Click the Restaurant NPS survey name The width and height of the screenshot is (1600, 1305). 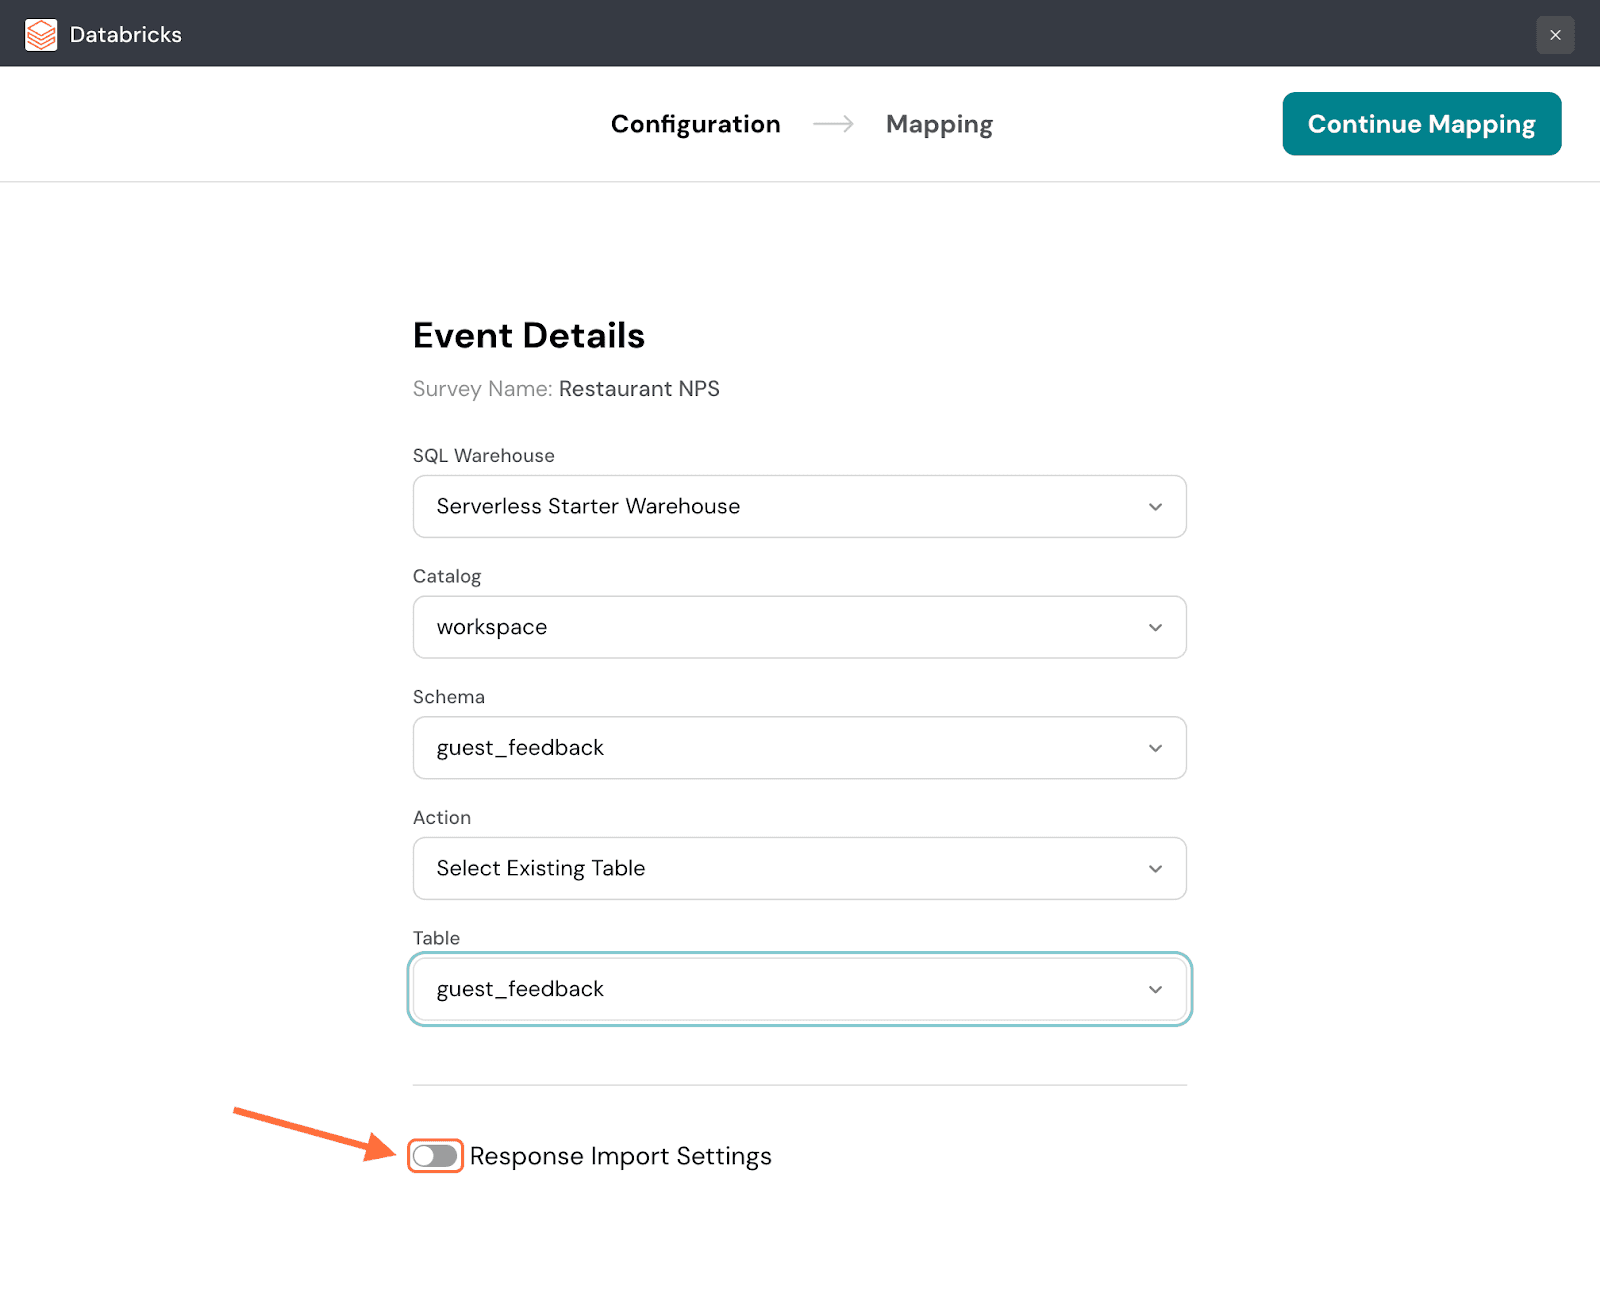coord(639,389)
